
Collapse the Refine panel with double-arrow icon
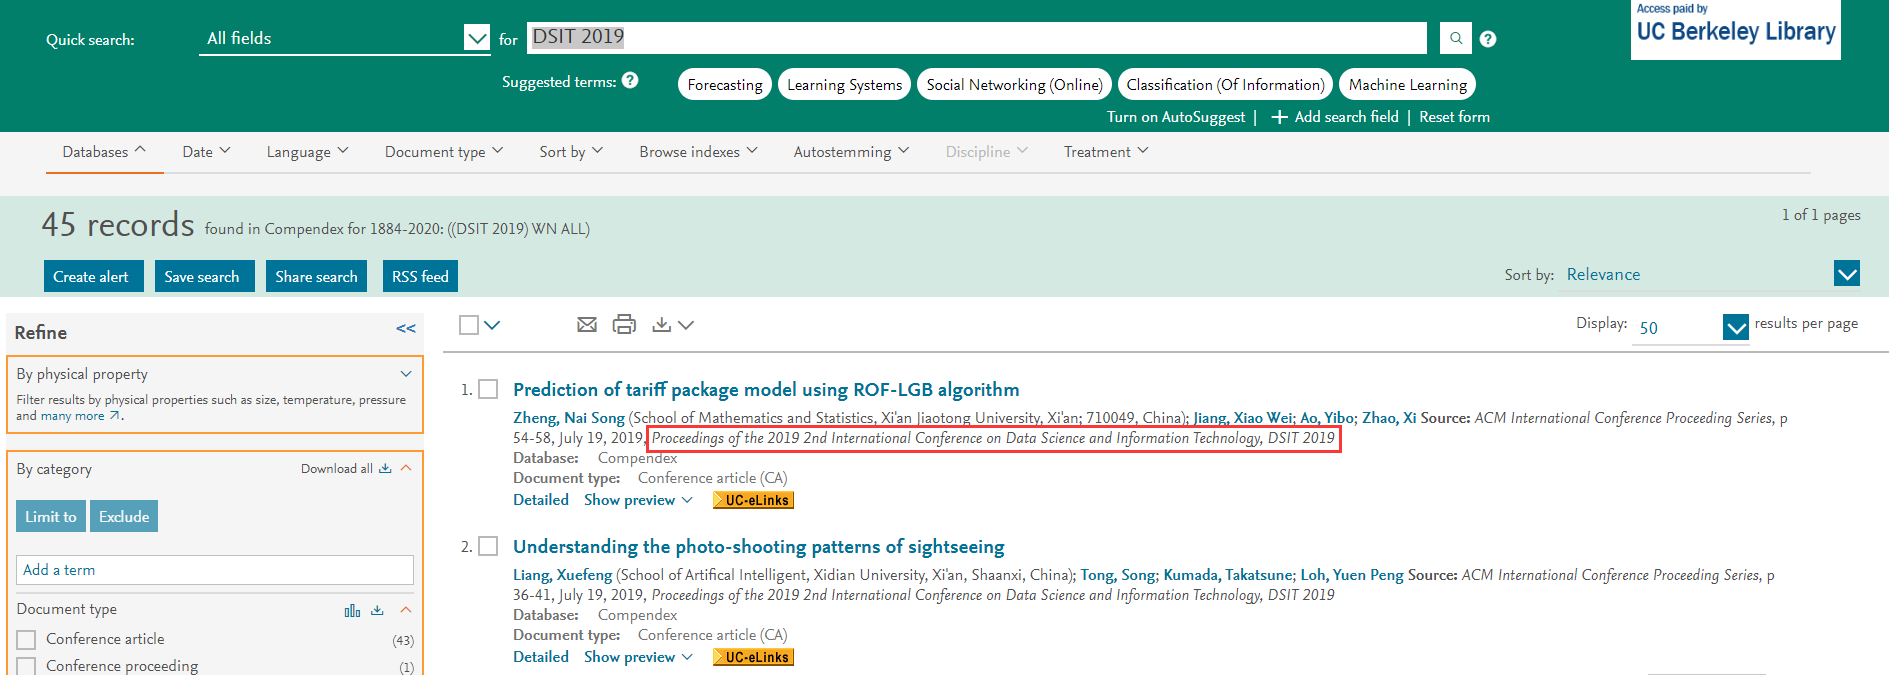(405, 329)
